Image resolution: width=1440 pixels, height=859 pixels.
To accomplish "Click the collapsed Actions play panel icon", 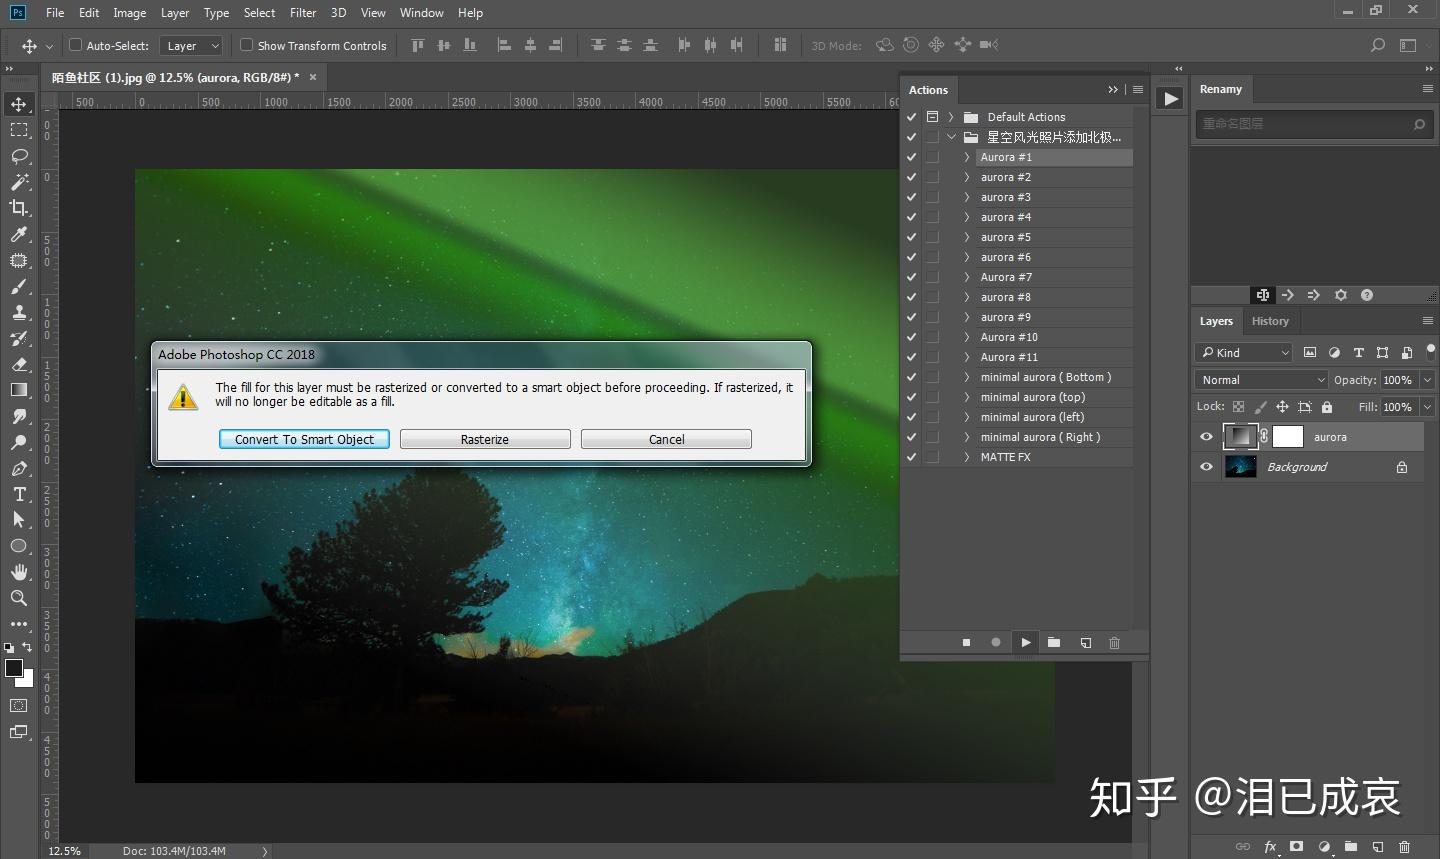I will coord(1169,98).
